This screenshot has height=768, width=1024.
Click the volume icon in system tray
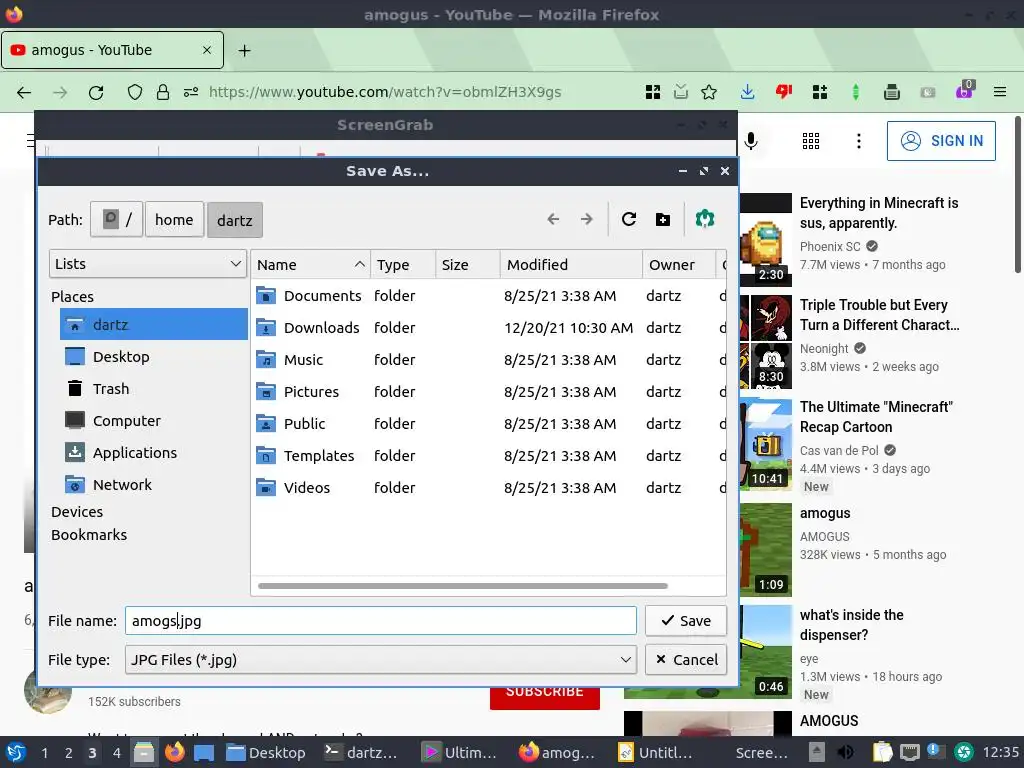pyautogui.click(x=845, y=752)
